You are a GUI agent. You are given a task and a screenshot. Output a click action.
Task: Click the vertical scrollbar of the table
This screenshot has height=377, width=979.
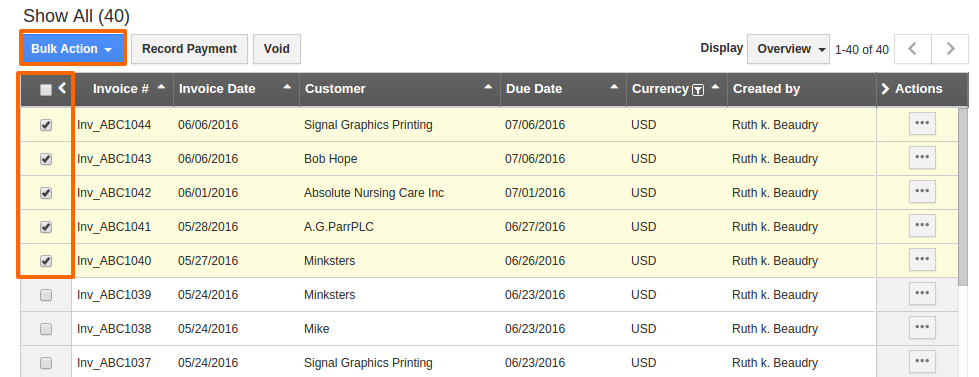(963, 193)
